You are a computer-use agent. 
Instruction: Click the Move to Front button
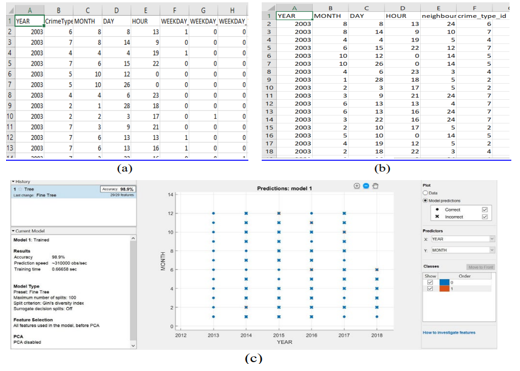pos(480,267)
